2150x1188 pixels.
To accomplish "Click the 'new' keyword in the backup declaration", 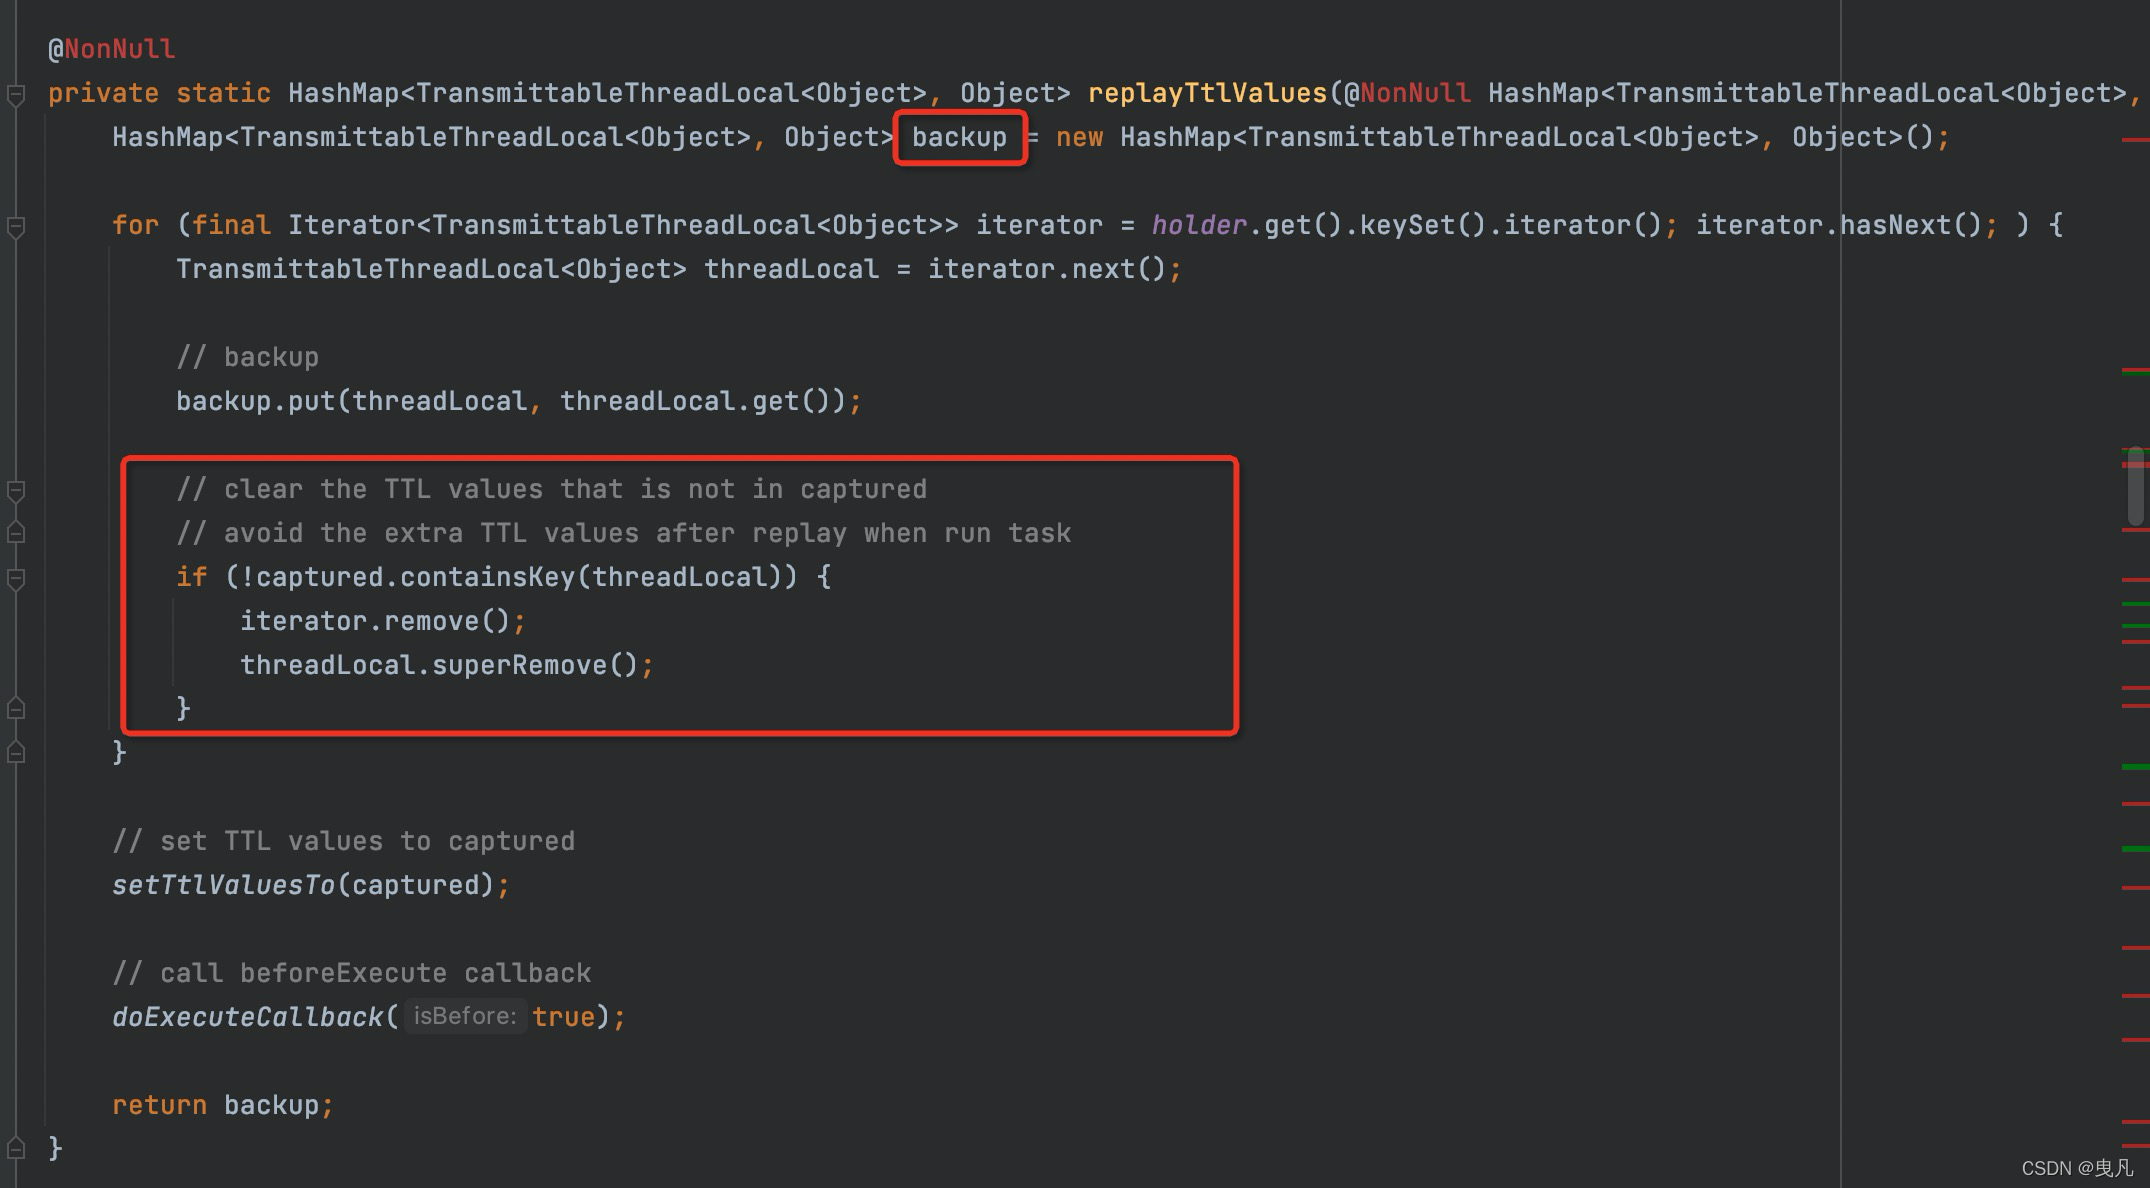I will [x=1079, y=137].
